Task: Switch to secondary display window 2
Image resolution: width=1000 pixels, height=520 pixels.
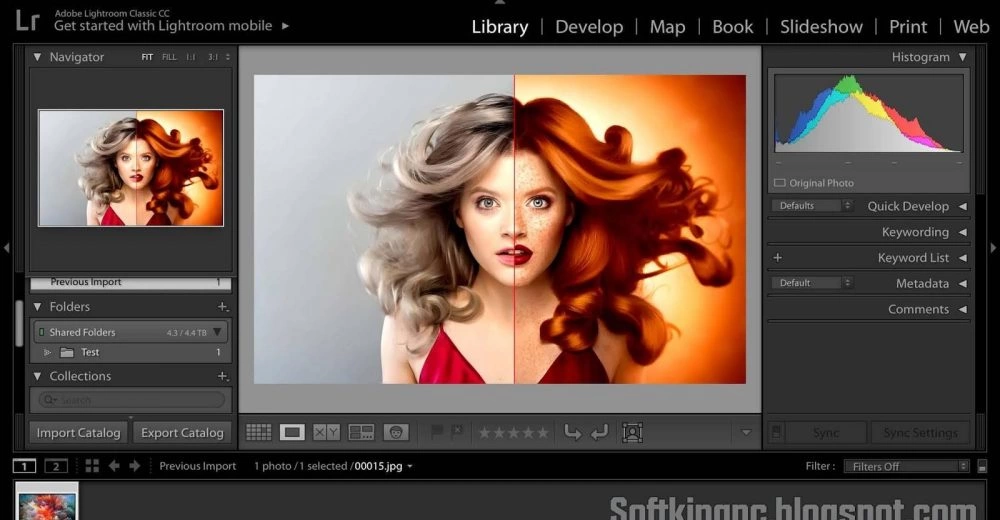Action: click(56, 466)
